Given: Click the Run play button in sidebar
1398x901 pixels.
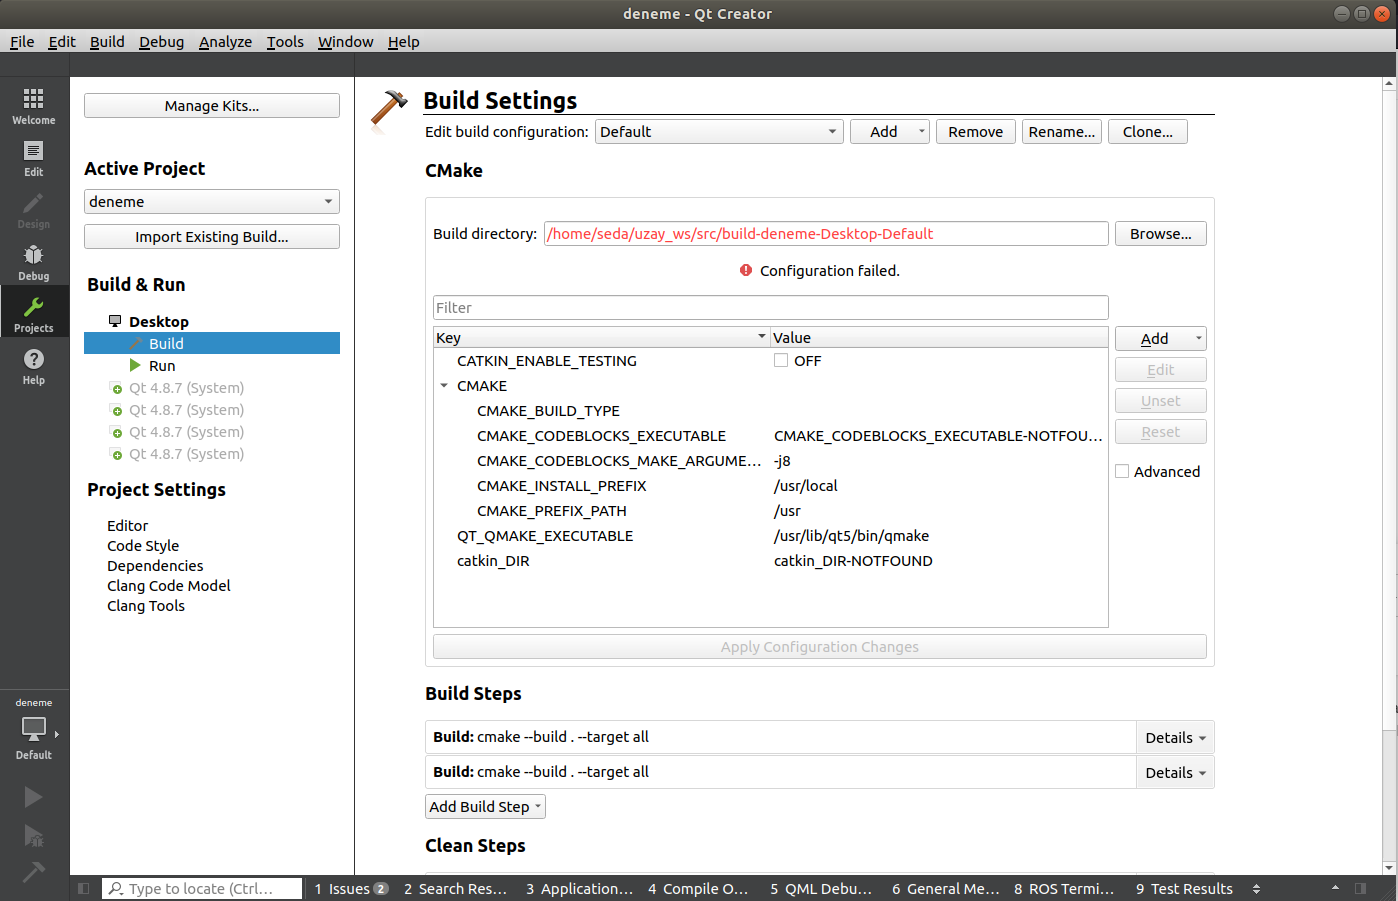Looking at the screenshot, I should [33, 797].
